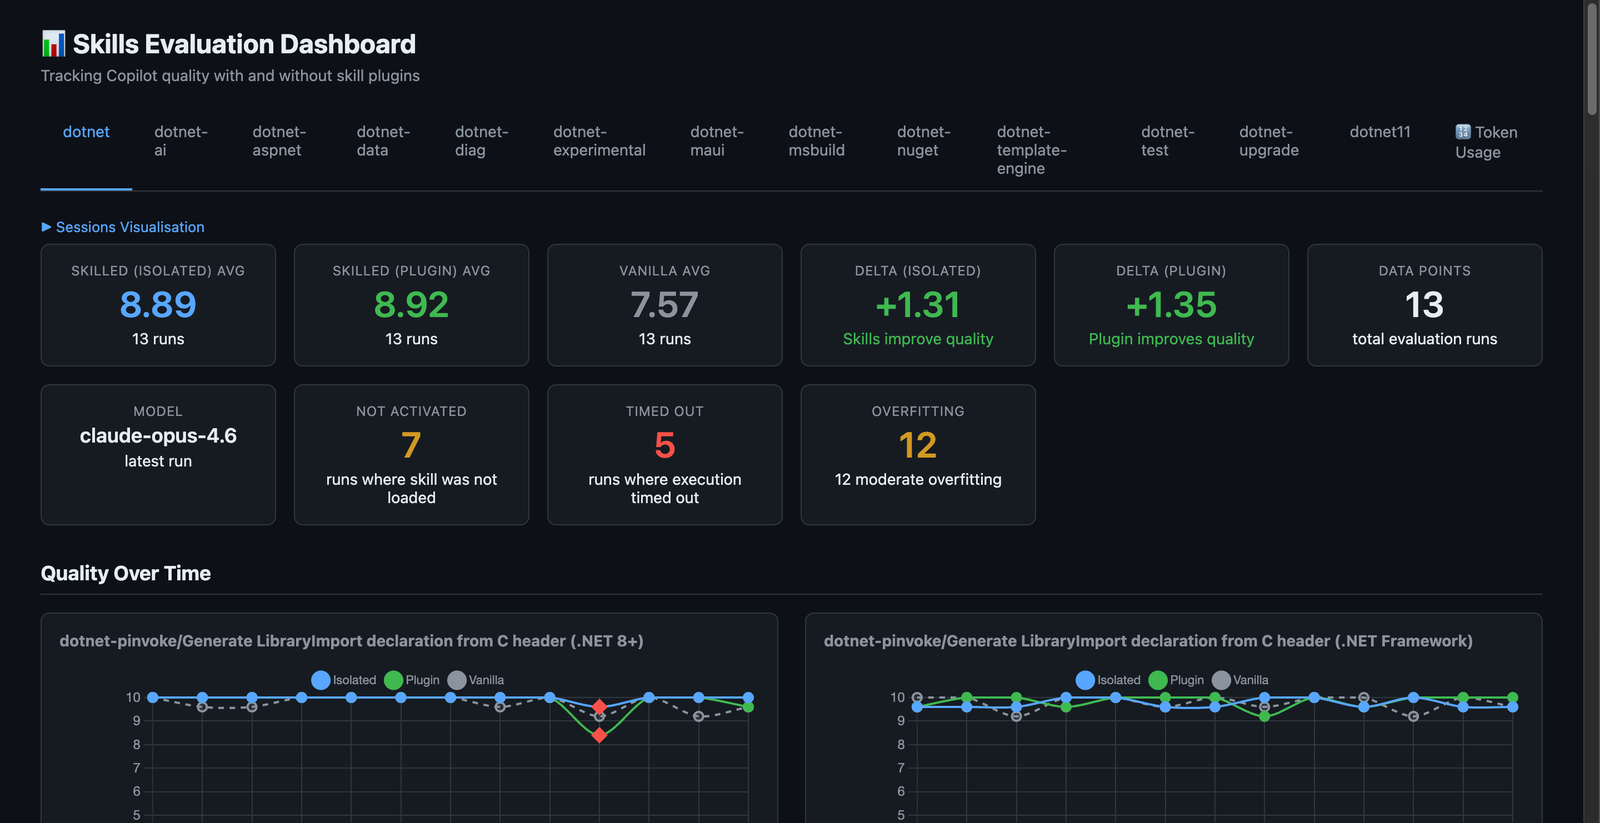Viewport: 1600px width, 823px height.
Task: Open the dotnet-data tab
Action: (x=383, y=141)
